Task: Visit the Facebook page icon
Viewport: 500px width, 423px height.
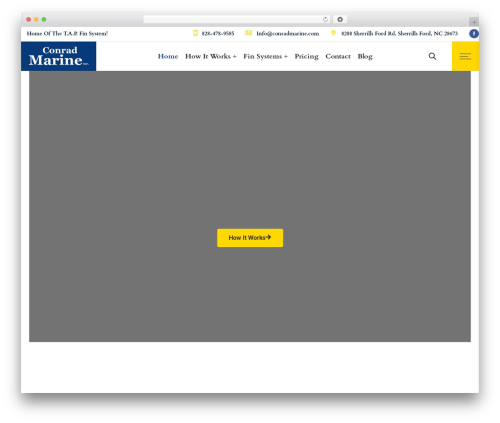Action: coord(474,33)
